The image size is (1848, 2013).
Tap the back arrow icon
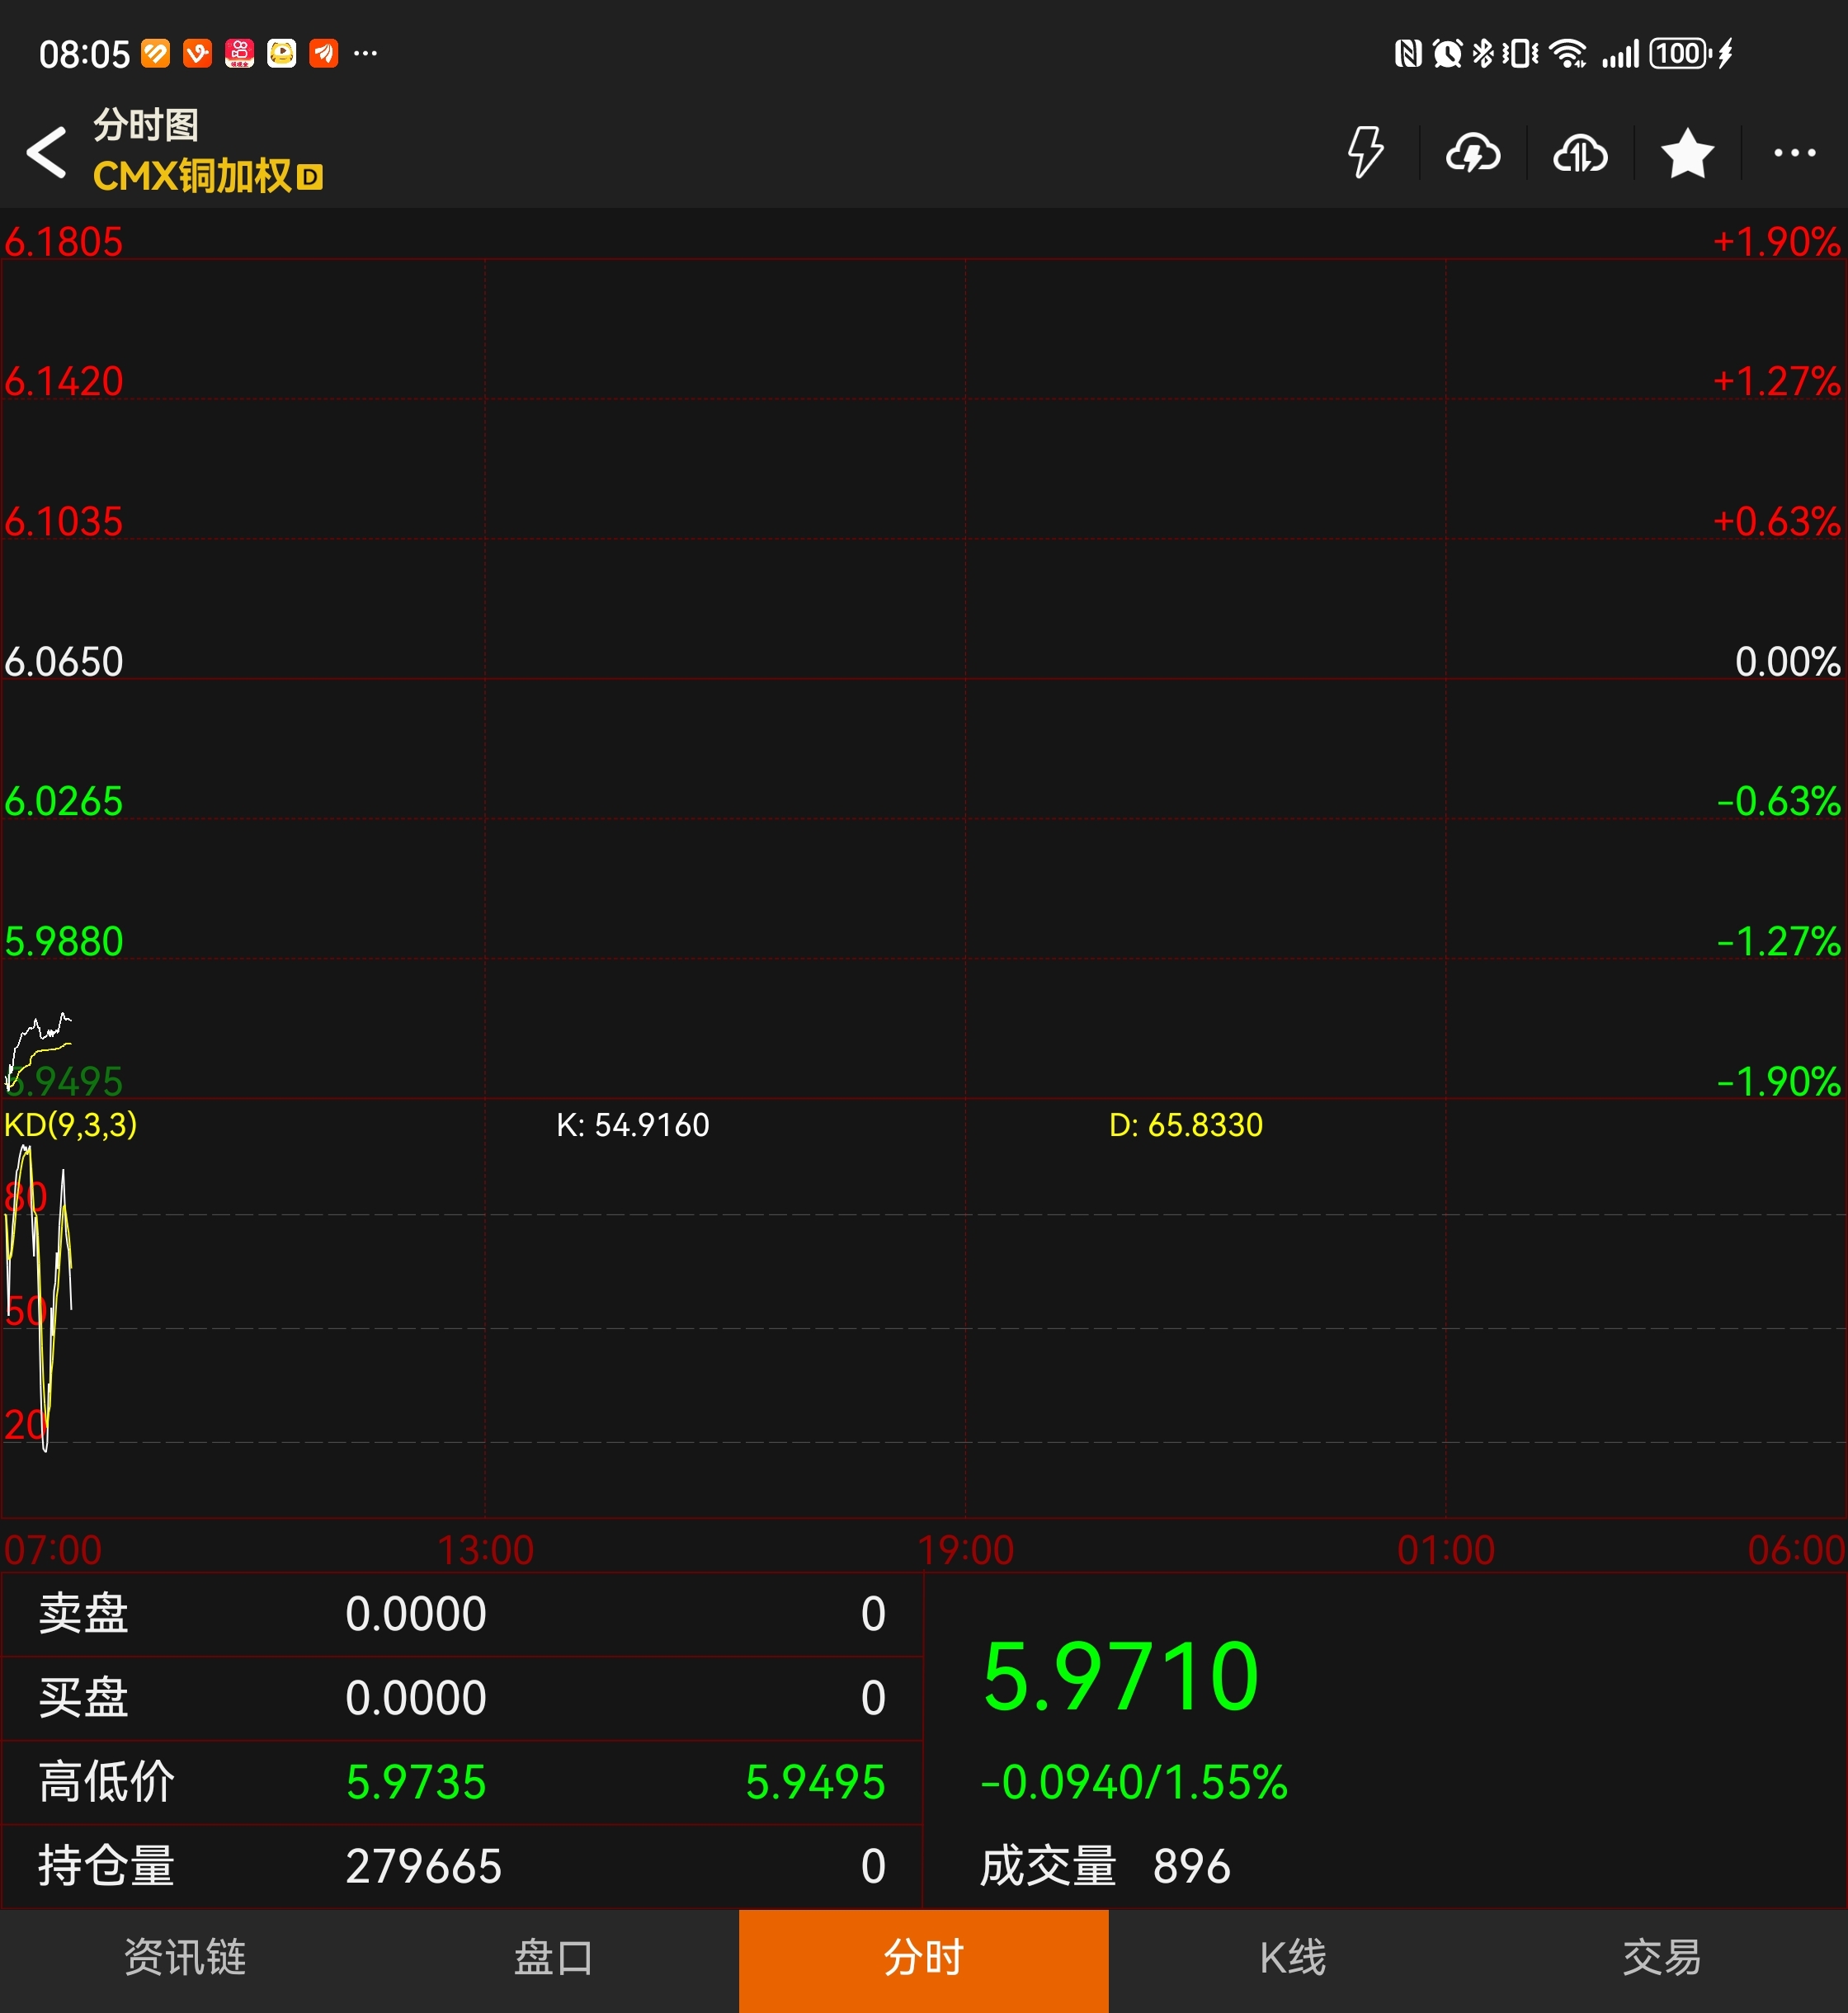pos(47,153)
